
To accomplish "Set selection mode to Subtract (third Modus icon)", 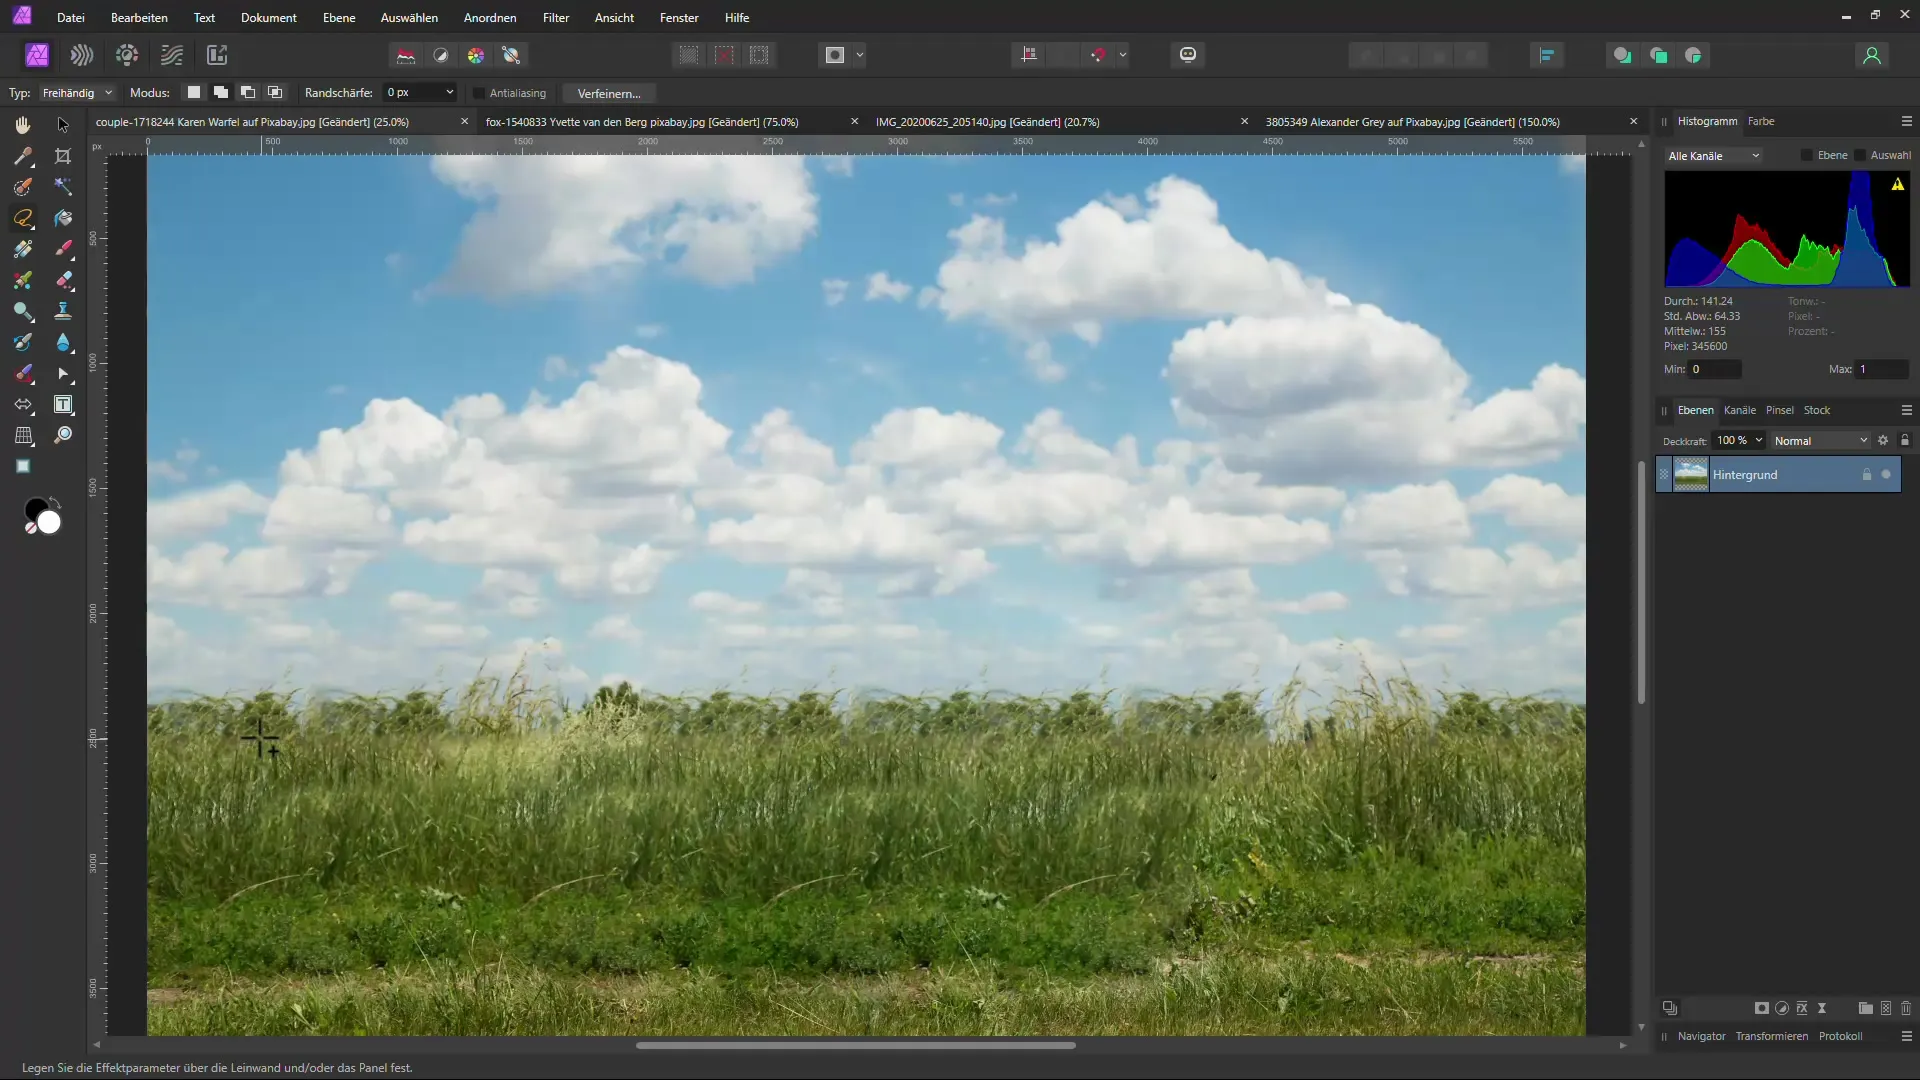I will [x=248, y=92].
